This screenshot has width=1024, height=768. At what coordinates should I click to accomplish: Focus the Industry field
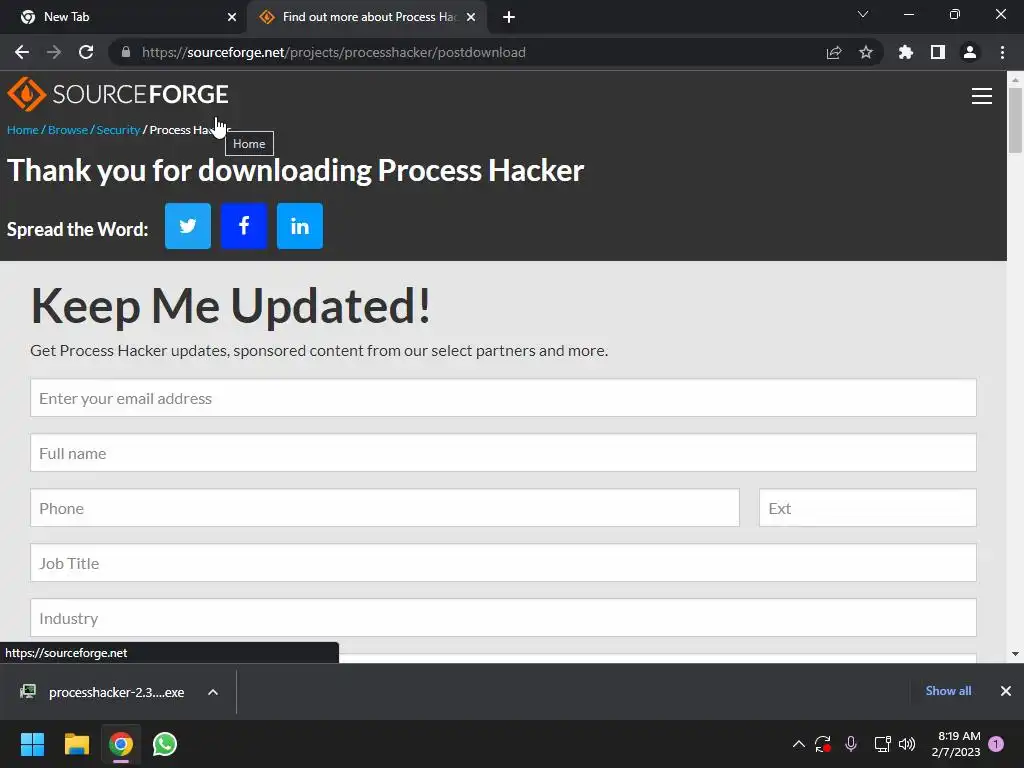(x=504, y=617)
